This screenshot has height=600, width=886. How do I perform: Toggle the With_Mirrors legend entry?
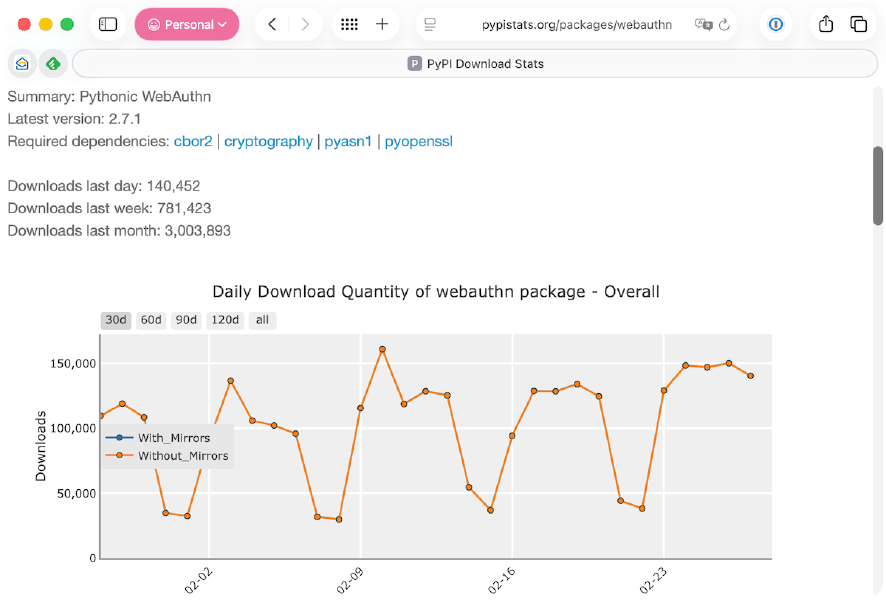point(176,438)
